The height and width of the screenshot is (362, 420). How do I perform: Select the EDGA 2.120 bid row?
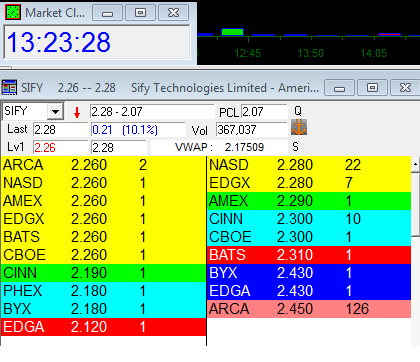click(103, 327)
